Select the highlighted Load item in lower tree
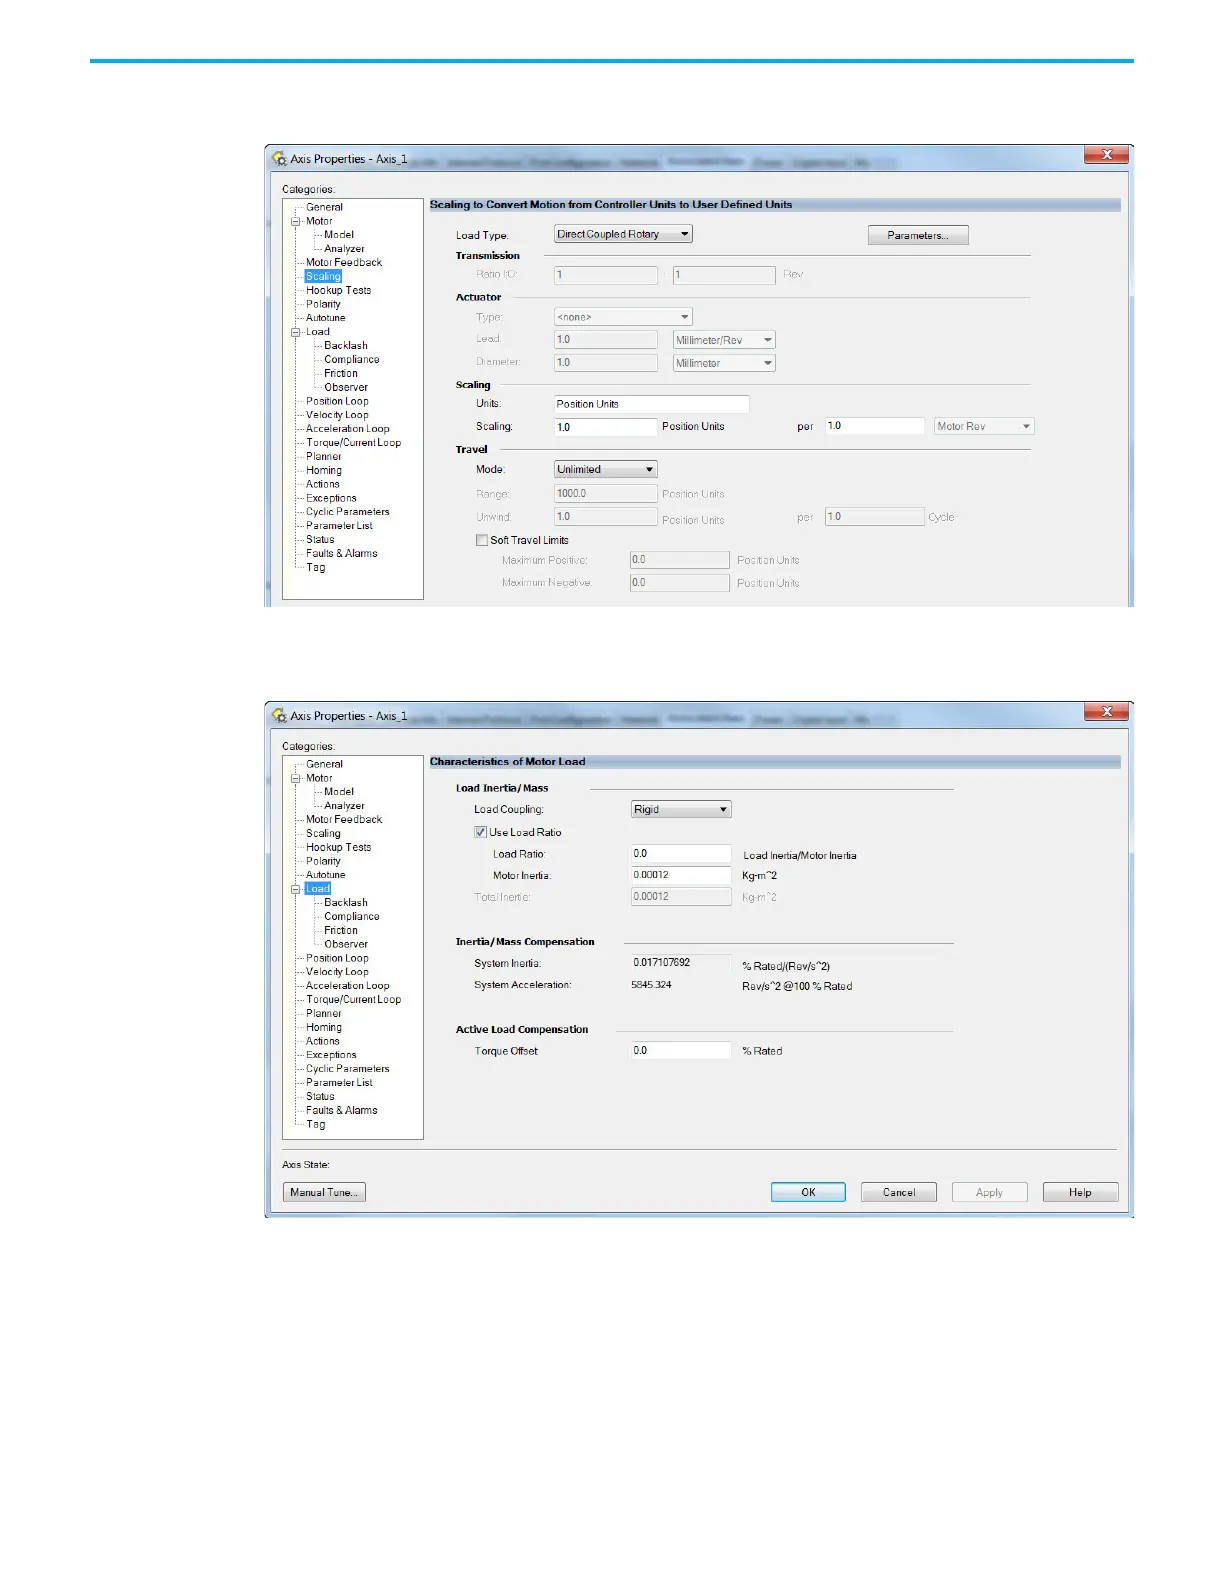Viewport: 1224px width, 1584px height. pyautogui.click(x=318, y=889)
